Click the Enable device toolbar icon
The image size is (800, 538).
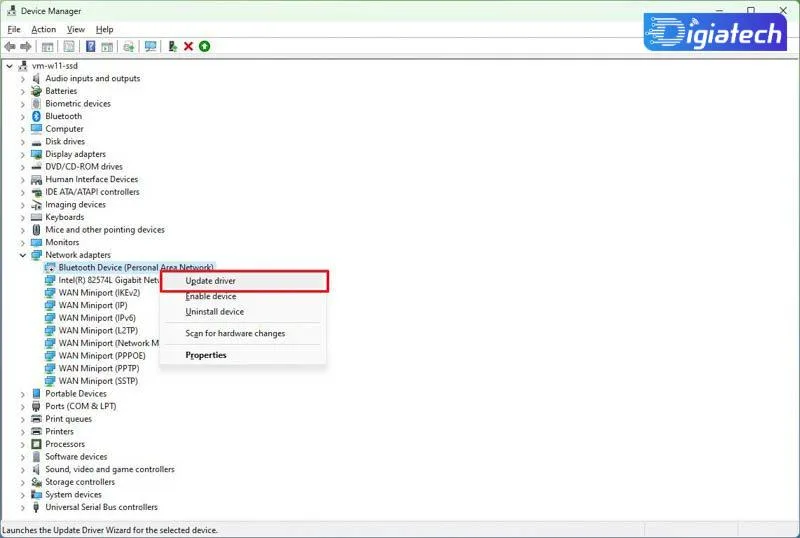point(172,46)
